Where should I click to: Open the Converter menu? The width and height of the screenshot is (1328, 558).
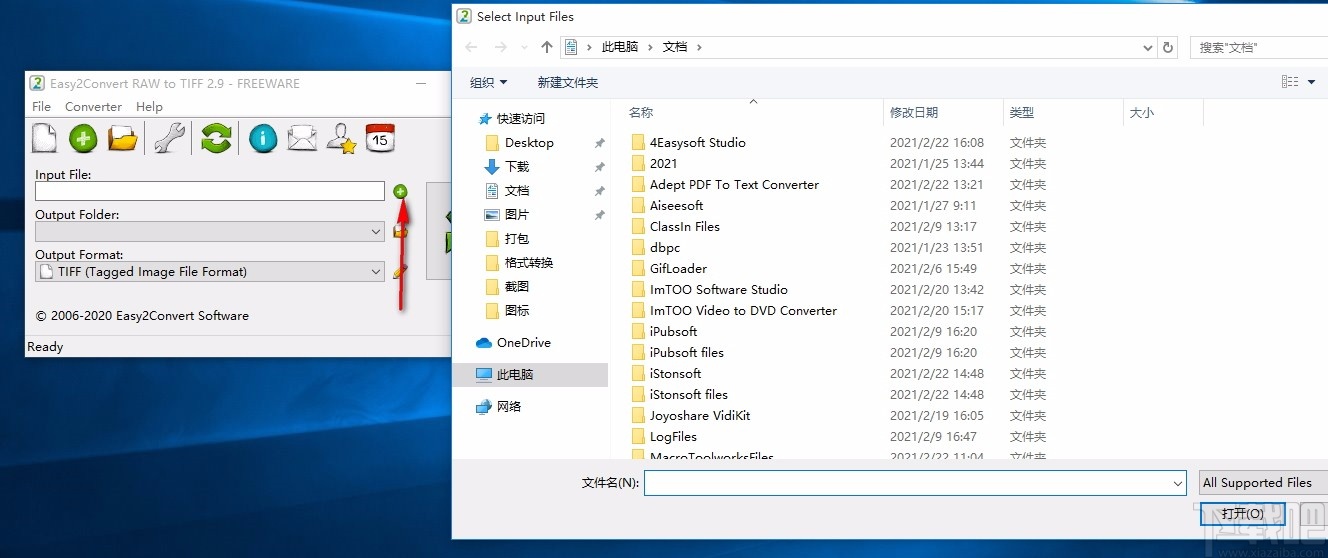pos(93,106)
